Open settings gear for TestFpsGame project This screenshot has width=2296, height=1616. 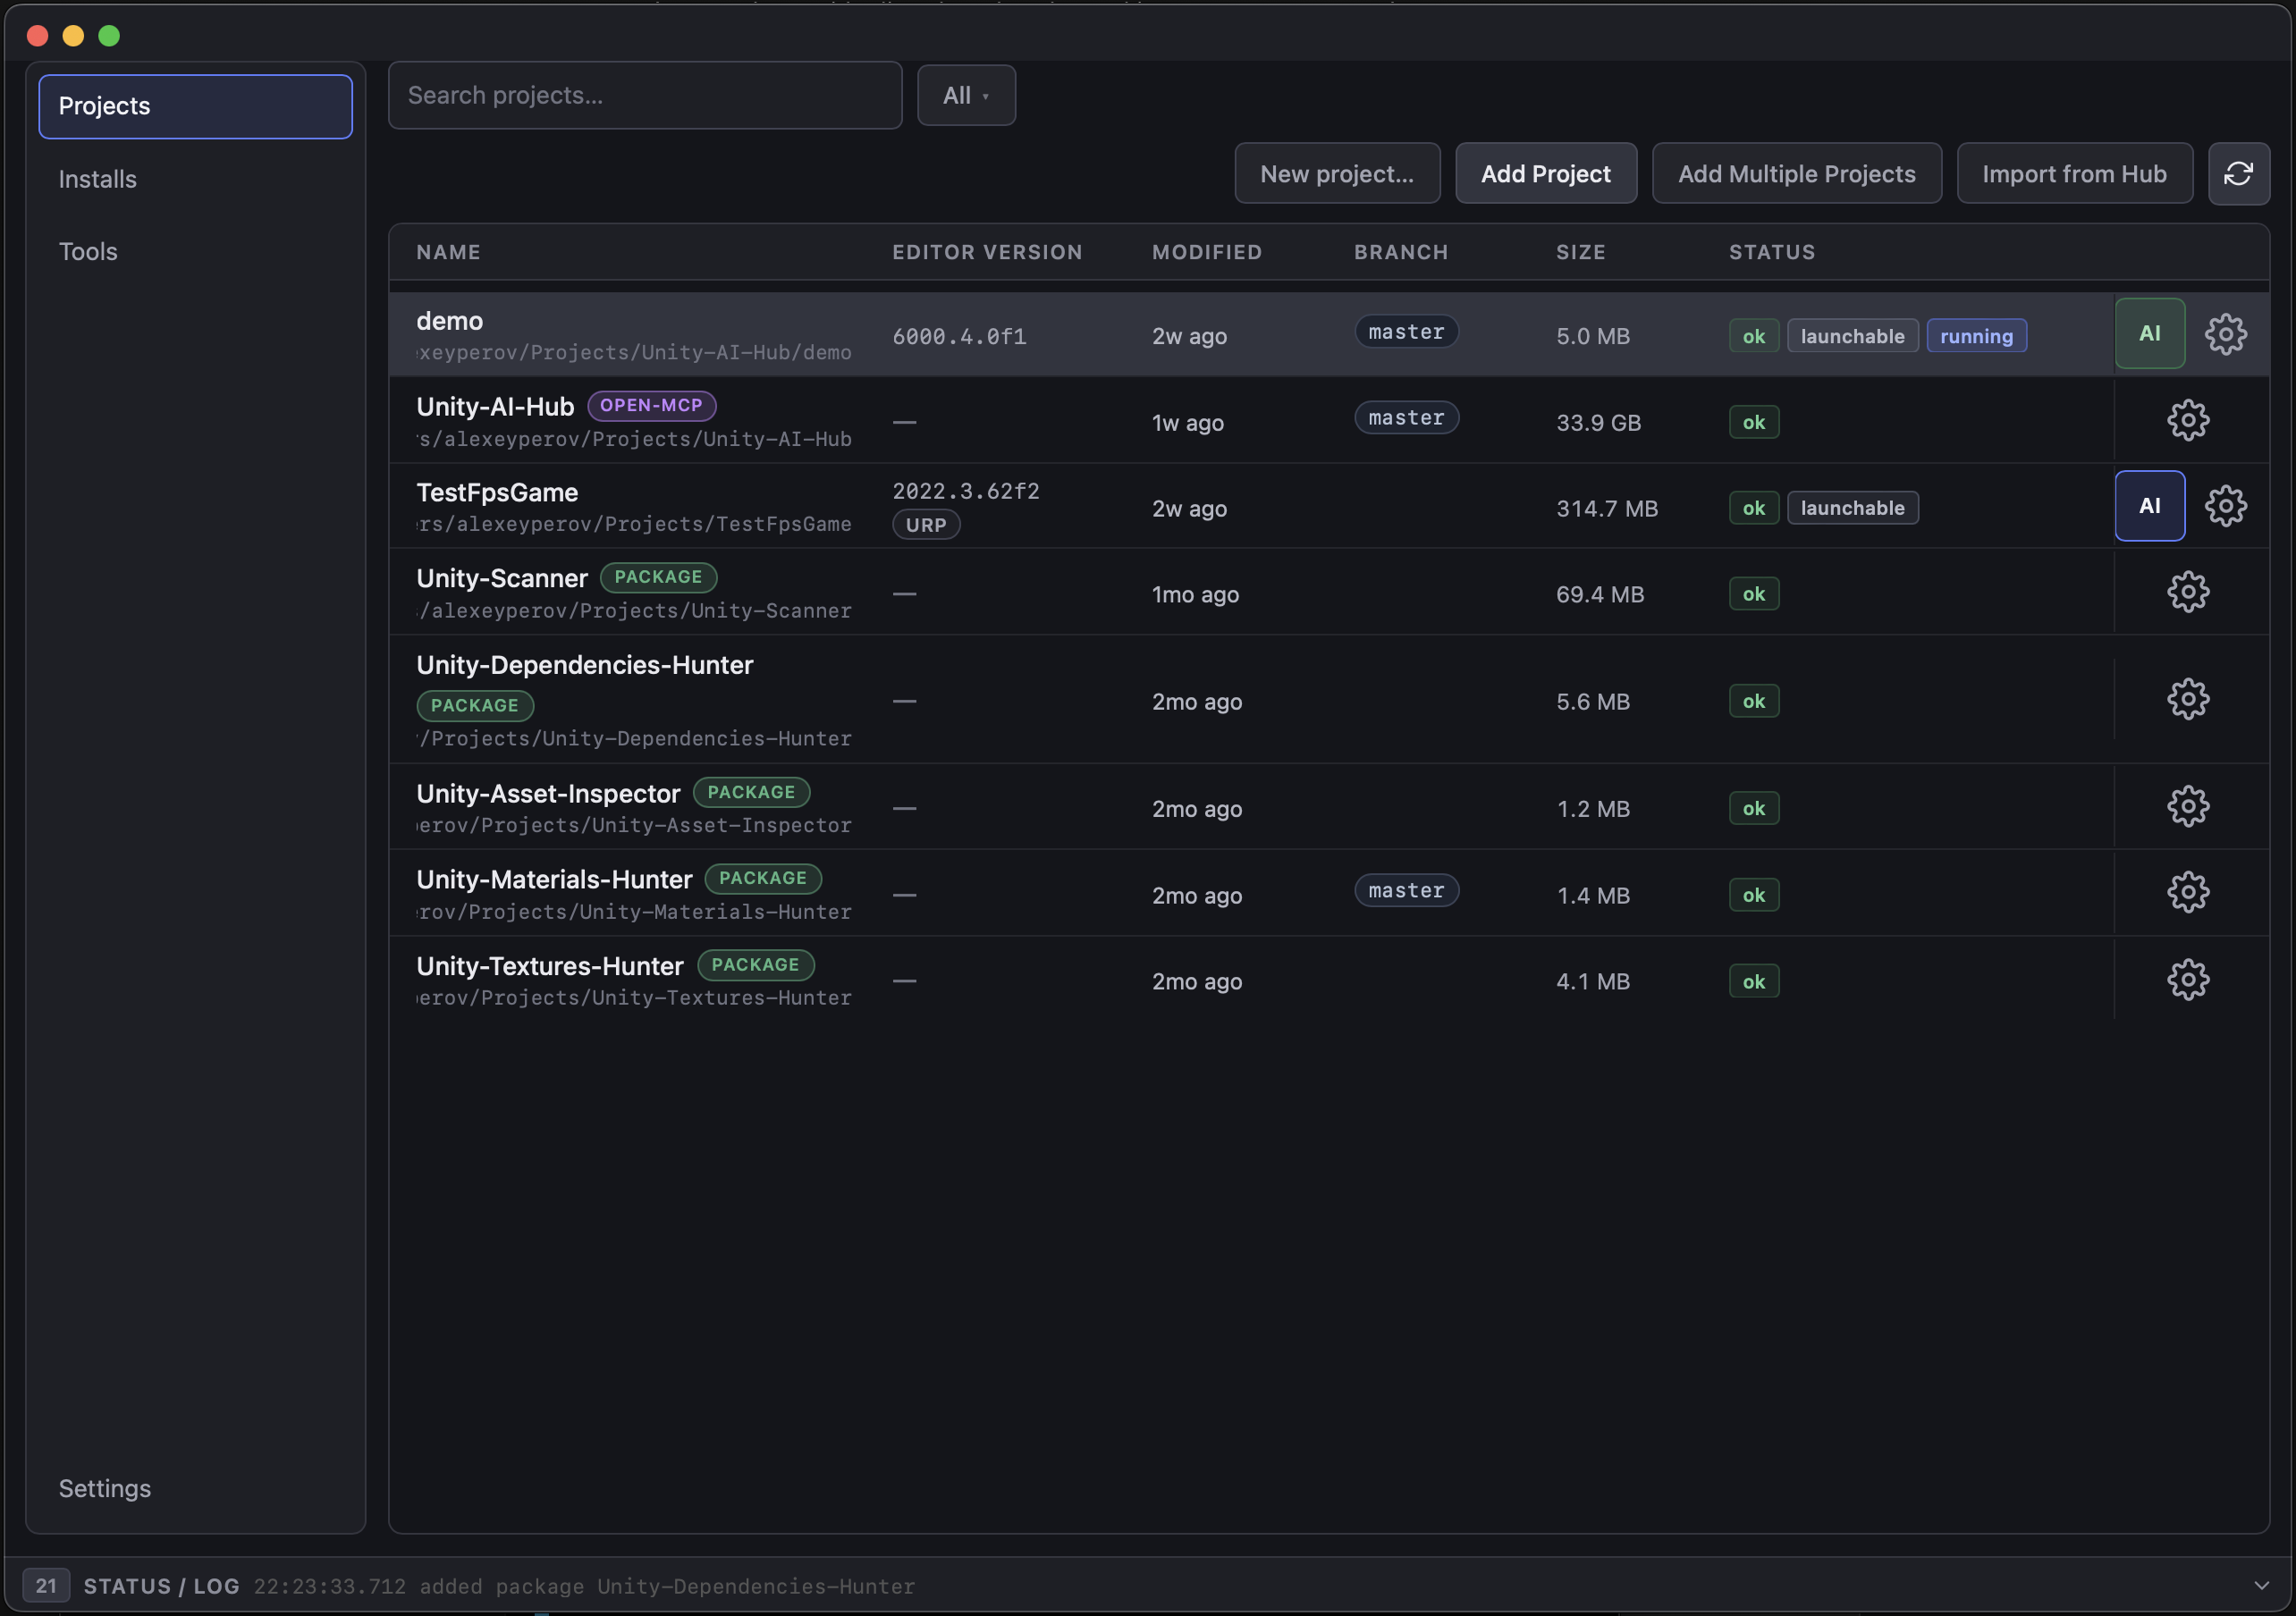(2225, 506)
